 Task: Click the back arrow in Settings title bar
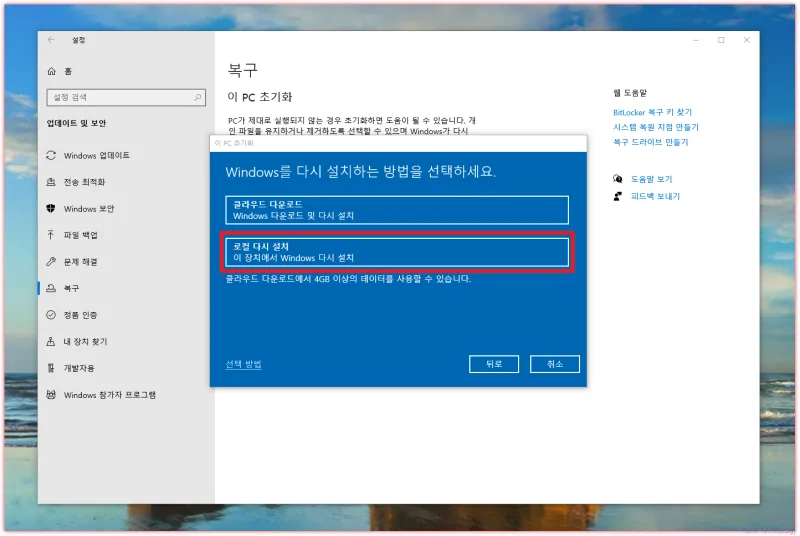tap(51, 40)
